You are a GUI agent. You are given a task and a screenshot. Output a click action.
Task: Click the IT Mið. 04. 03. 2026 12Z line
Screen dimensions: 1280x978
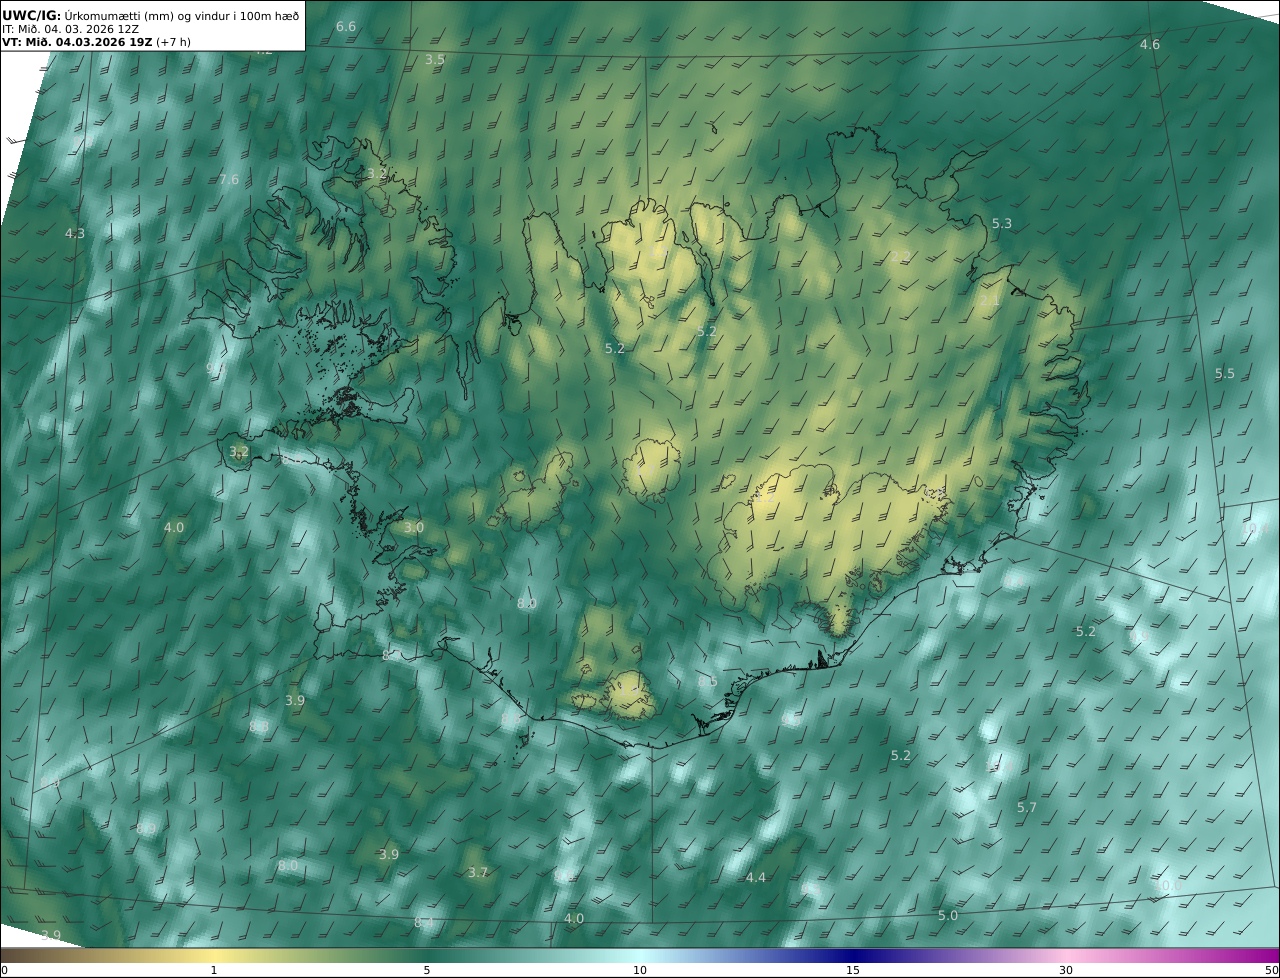click(70, 29)
